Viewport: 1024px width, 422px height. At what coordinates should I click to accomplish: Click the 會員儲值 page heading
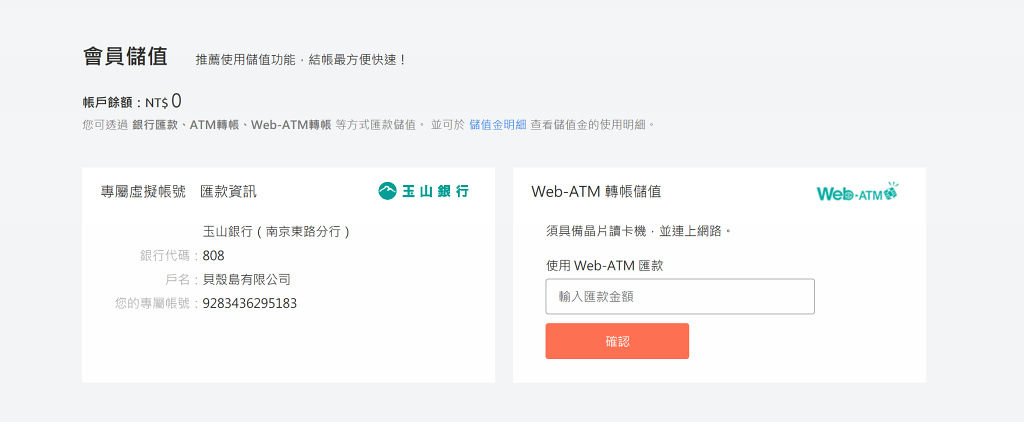pos(125,57)
